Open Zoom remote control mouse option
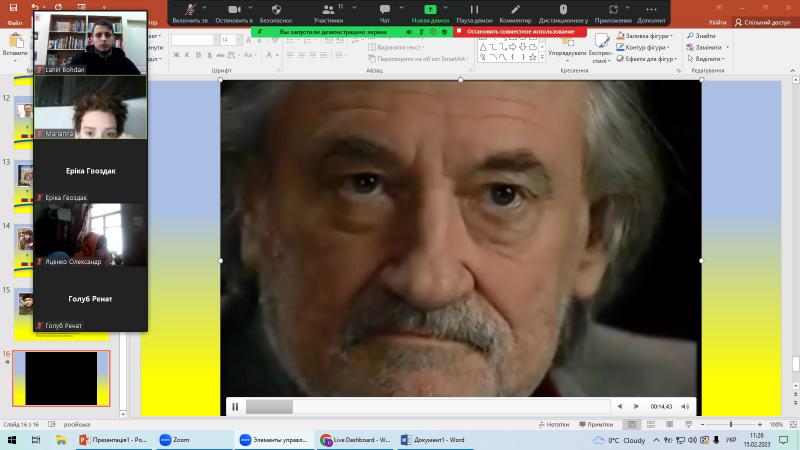The width and height of the screenshot is (800, 450). point(563,13)
